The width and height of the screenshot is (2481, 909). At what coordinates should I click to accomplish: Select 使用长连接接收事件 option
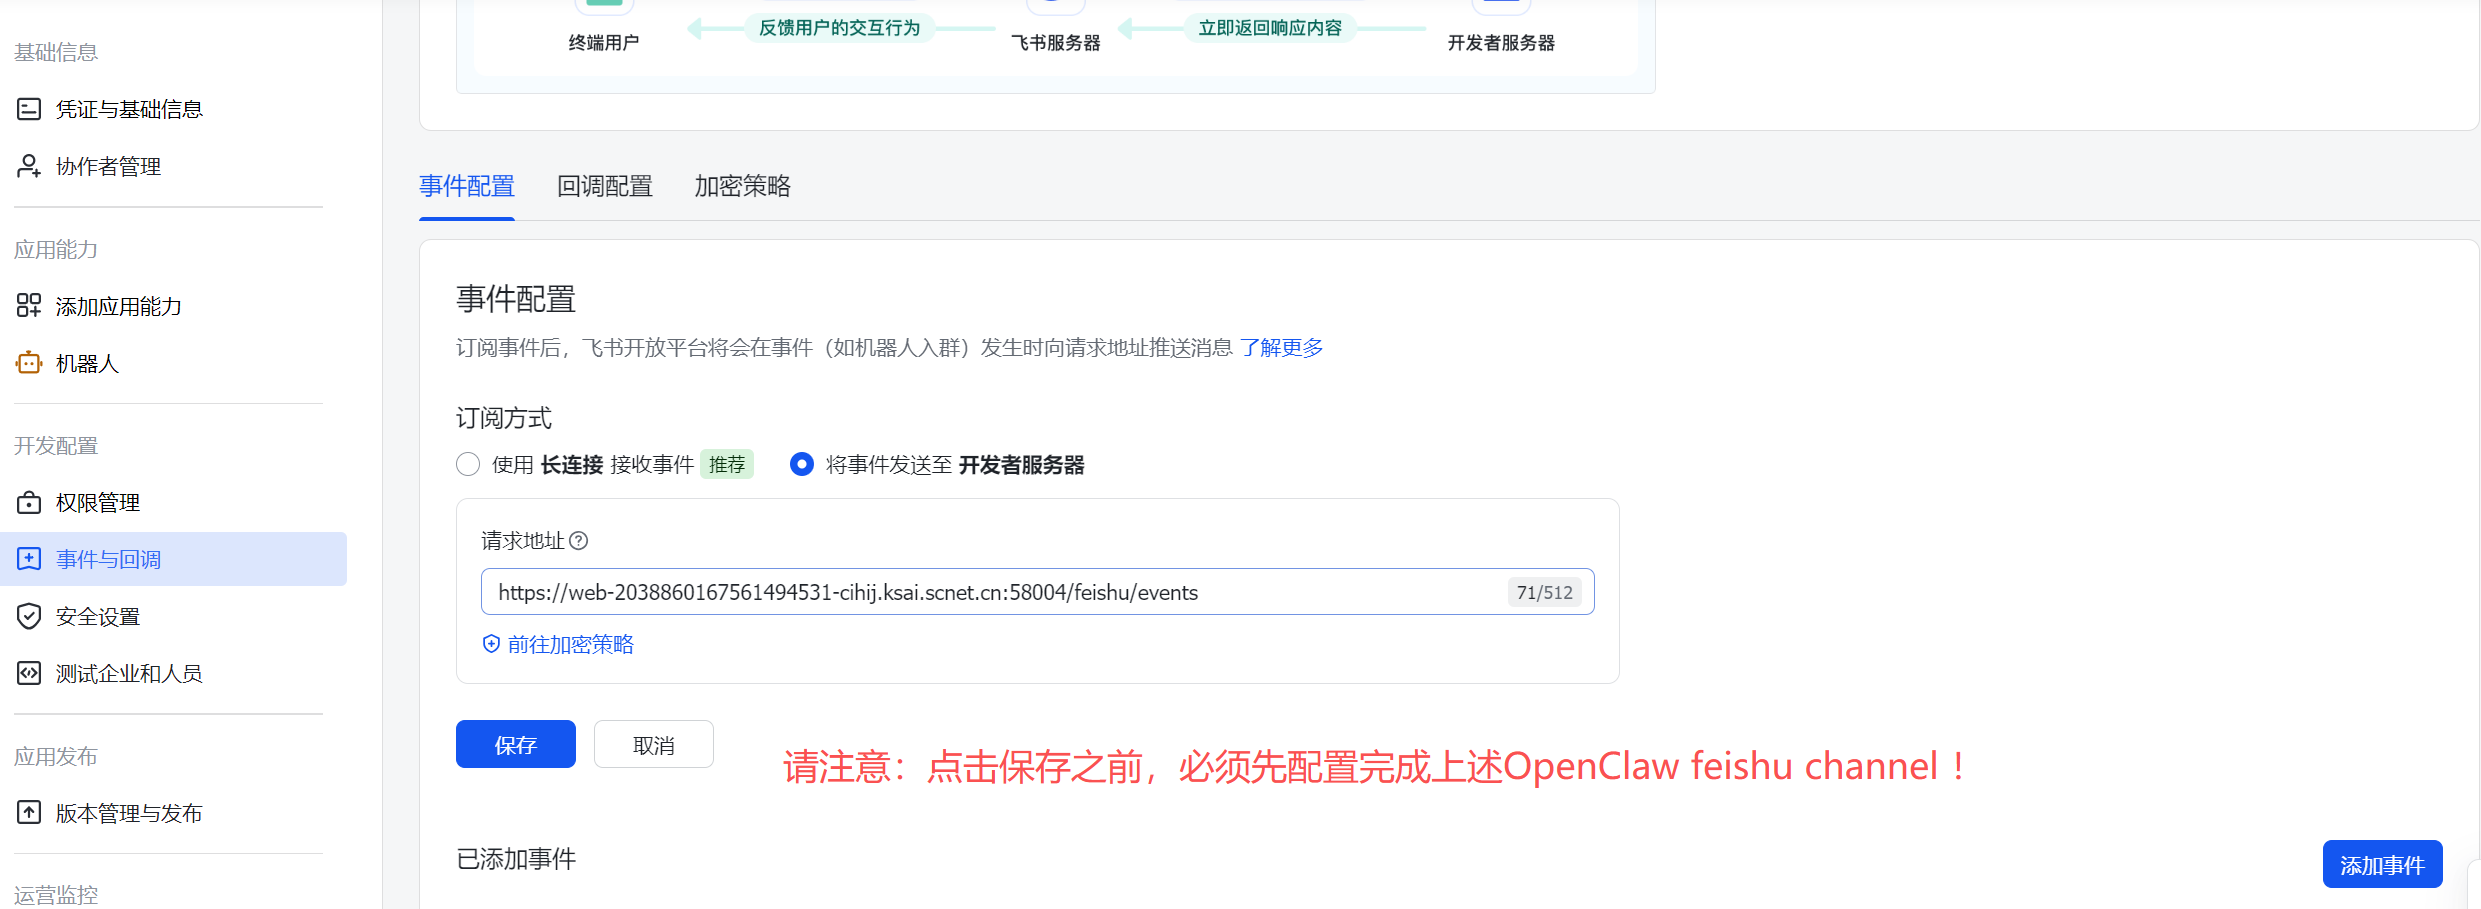(x=467, y=464)
